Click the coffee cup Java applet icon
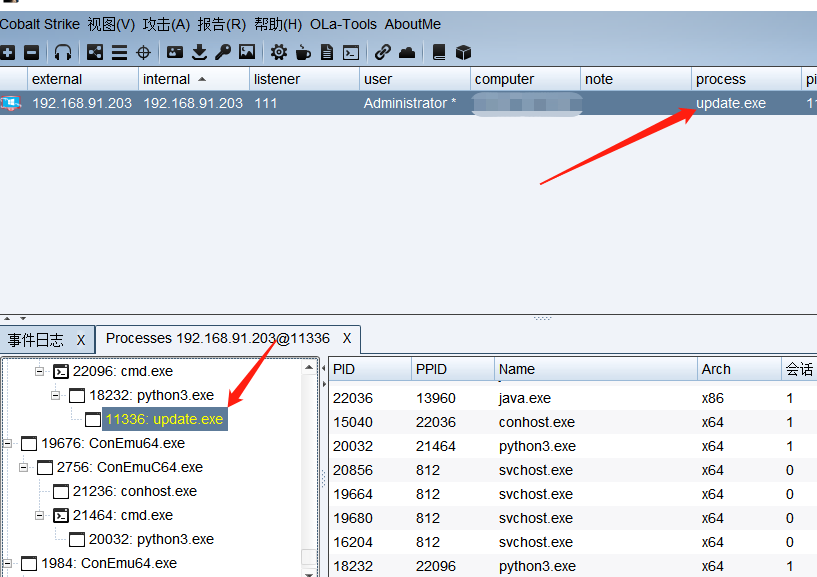 point(303,52)
